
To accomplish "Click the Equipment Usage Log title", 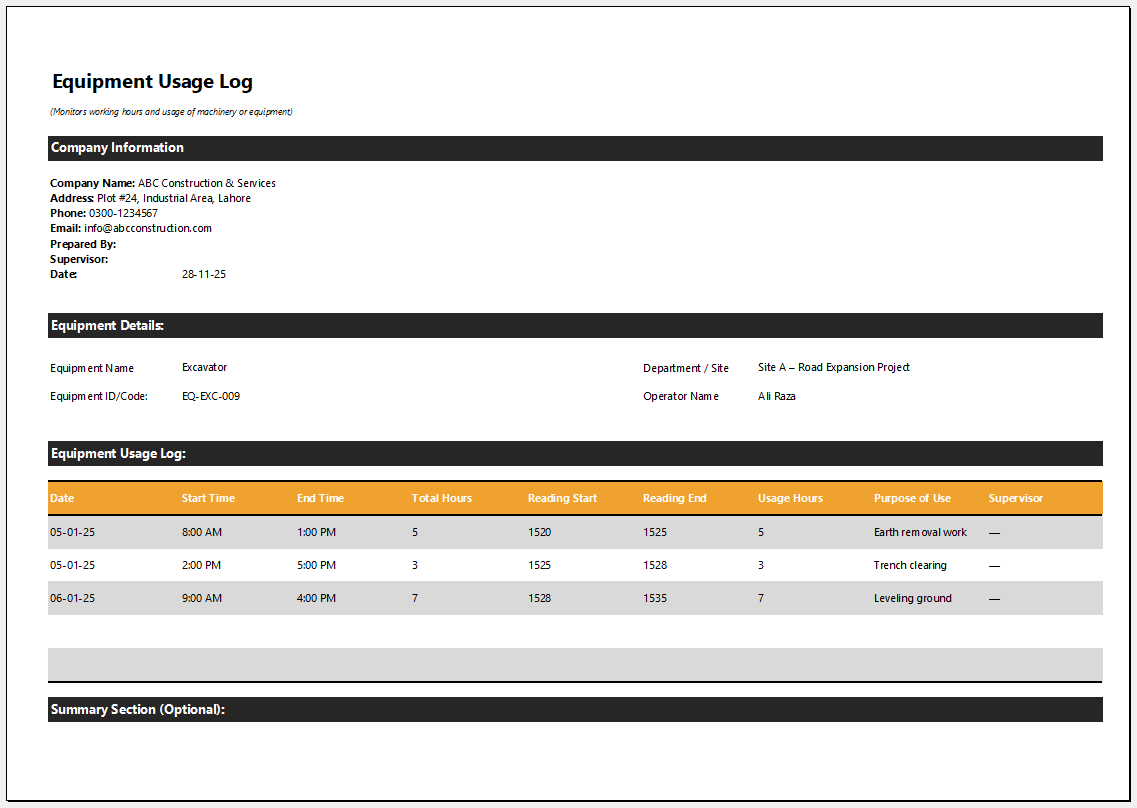I will (x=152, y=82).
